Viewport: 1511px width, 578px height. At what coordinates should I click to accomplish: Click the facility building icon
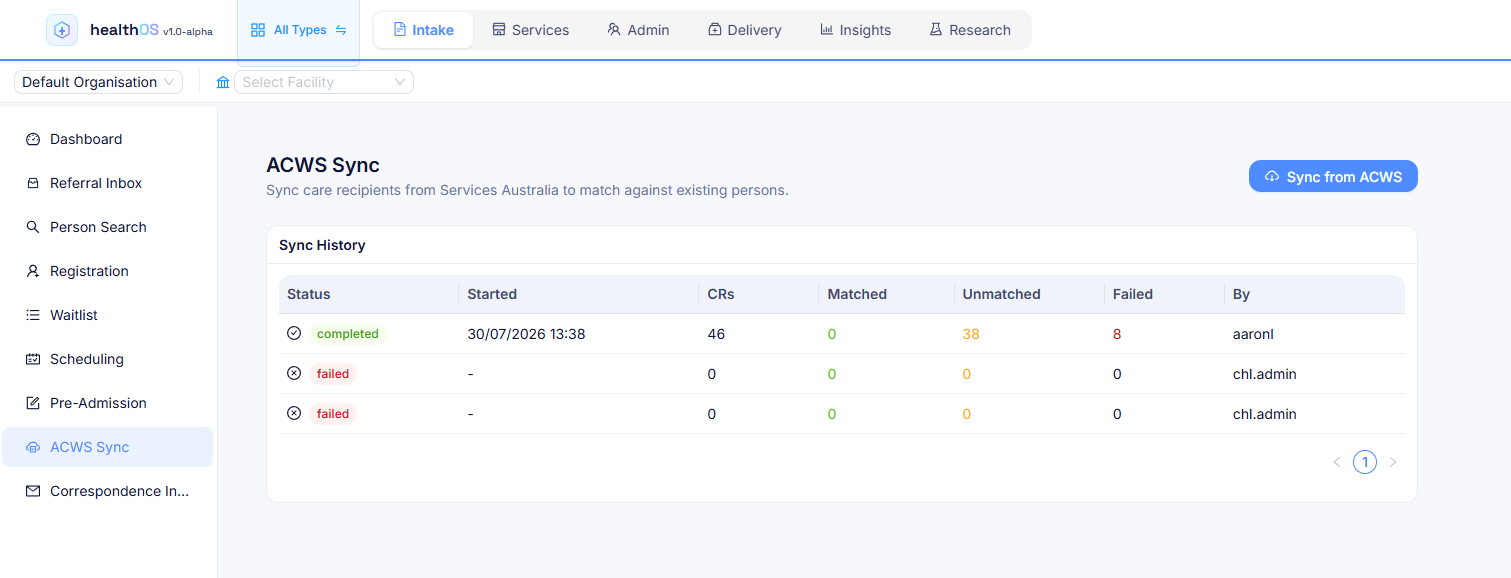[223, 82]
